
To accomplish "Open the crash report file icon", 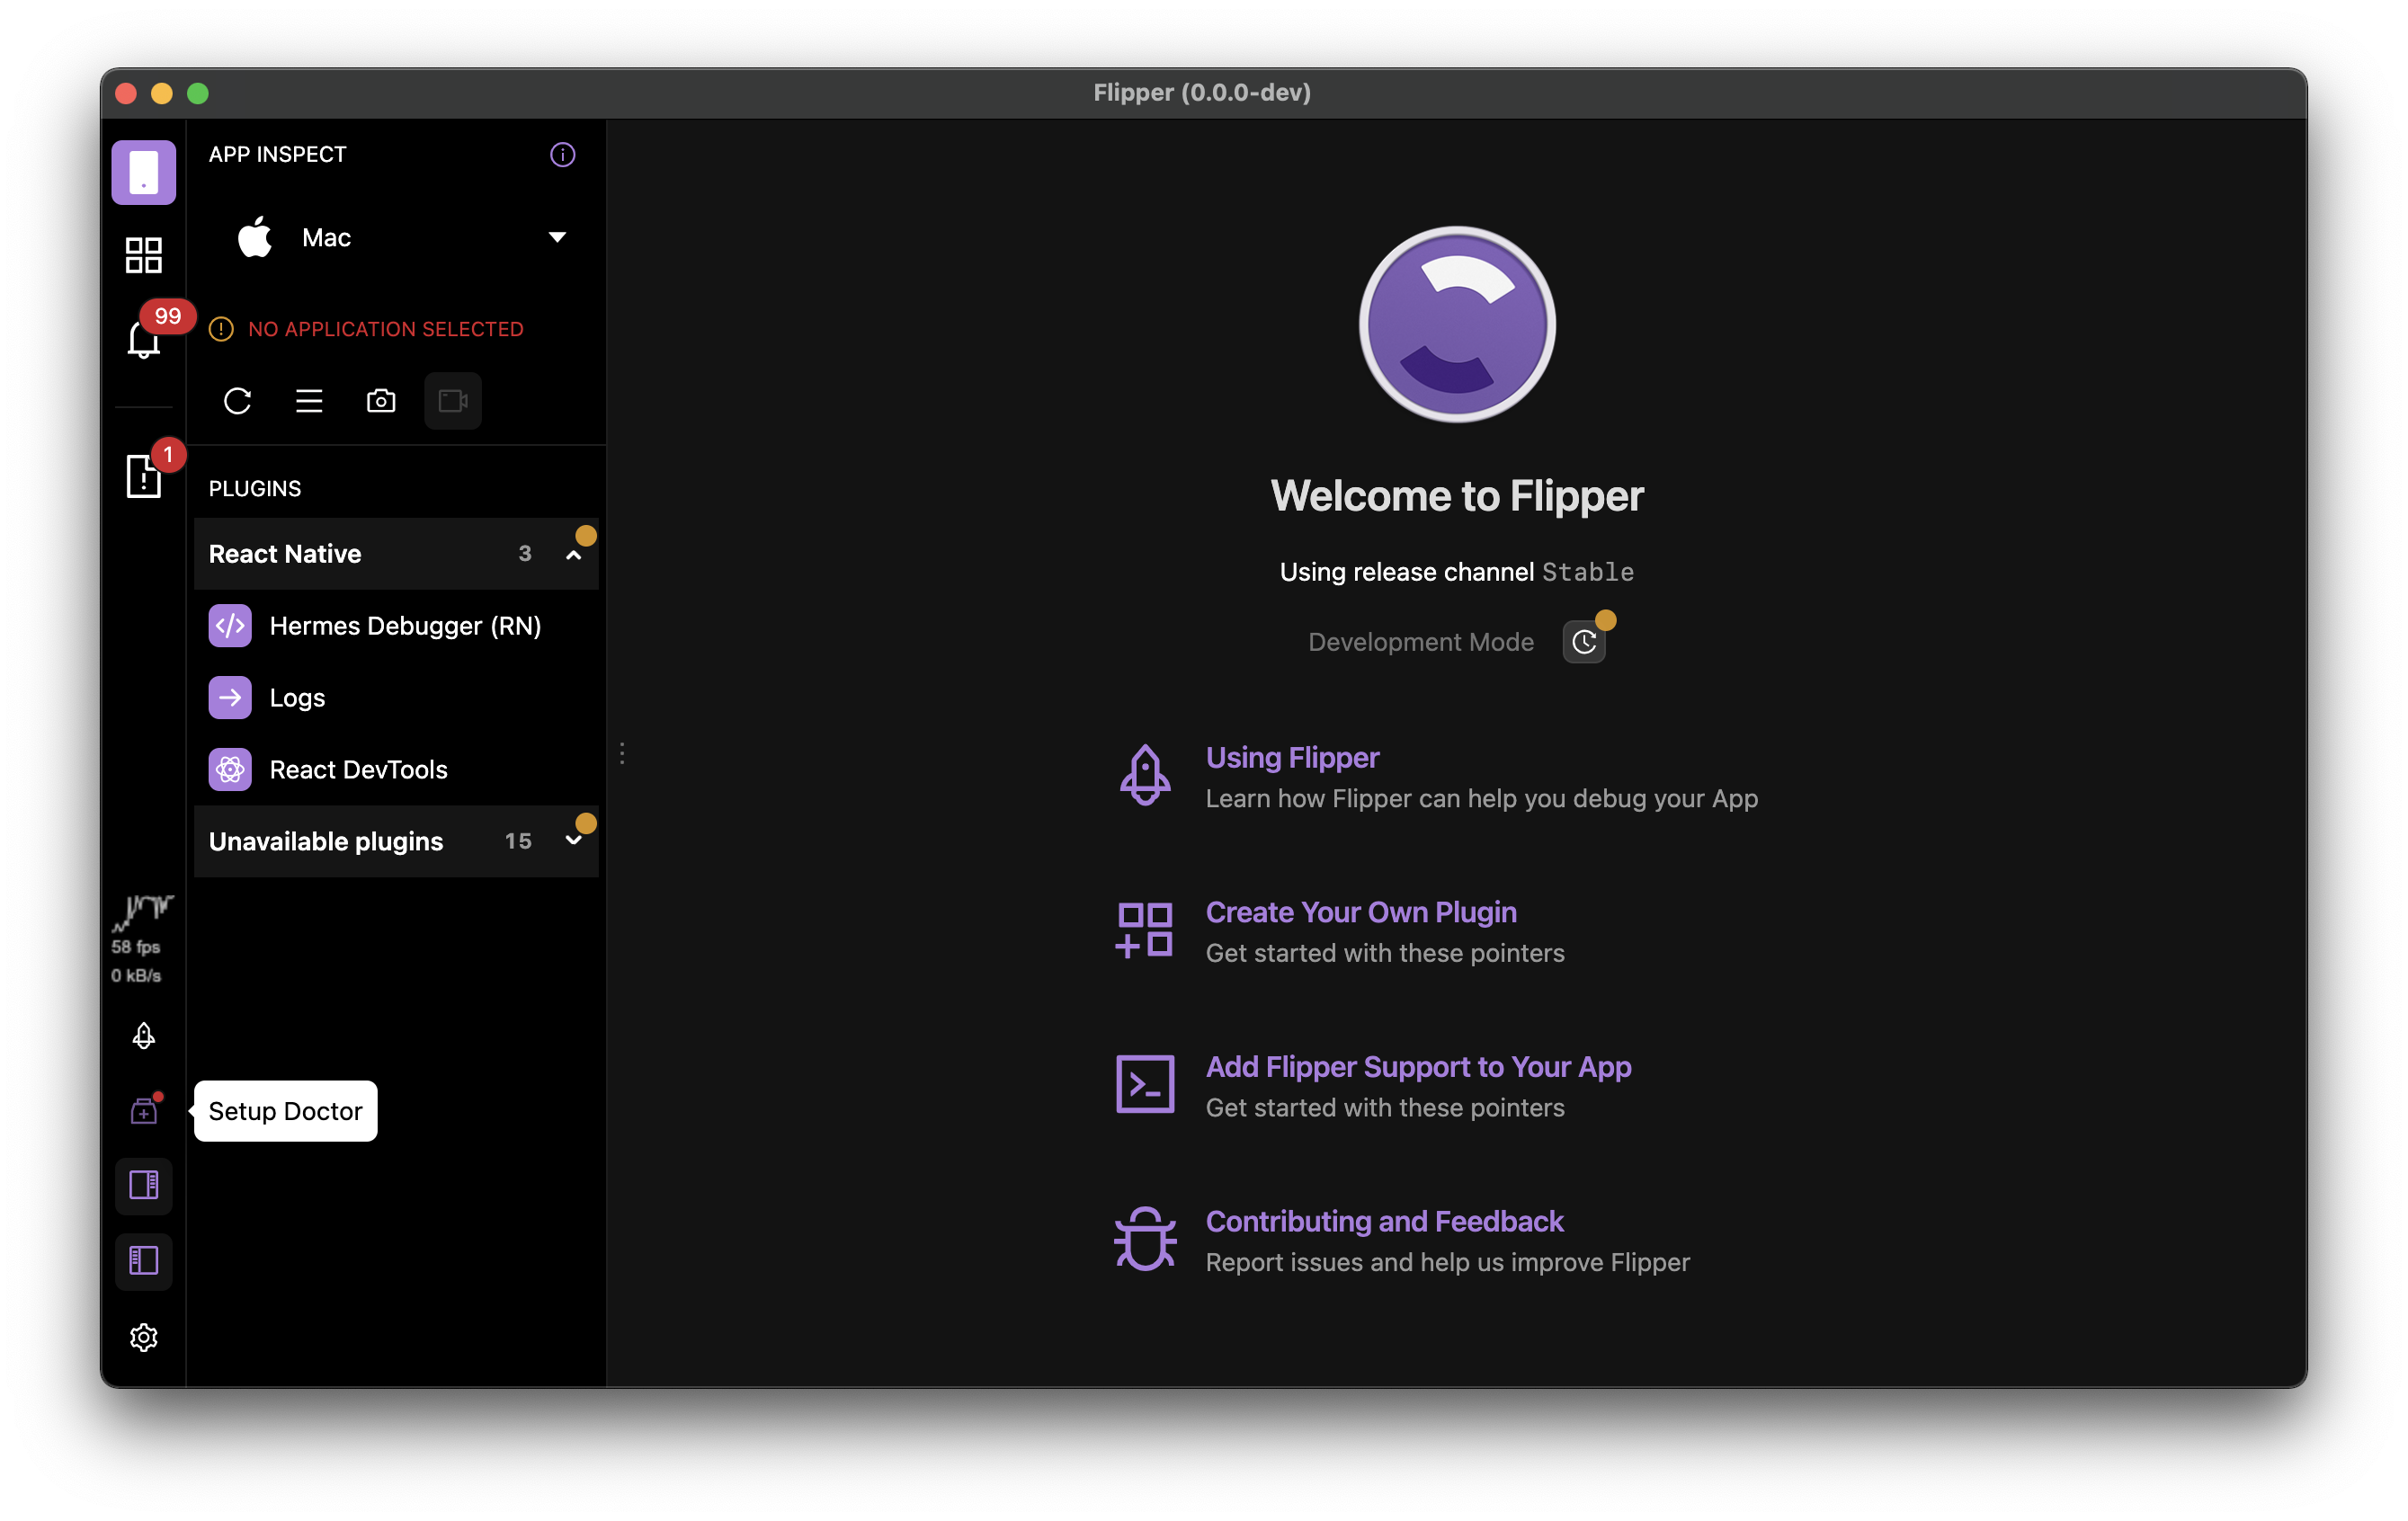I will [143, 475].
